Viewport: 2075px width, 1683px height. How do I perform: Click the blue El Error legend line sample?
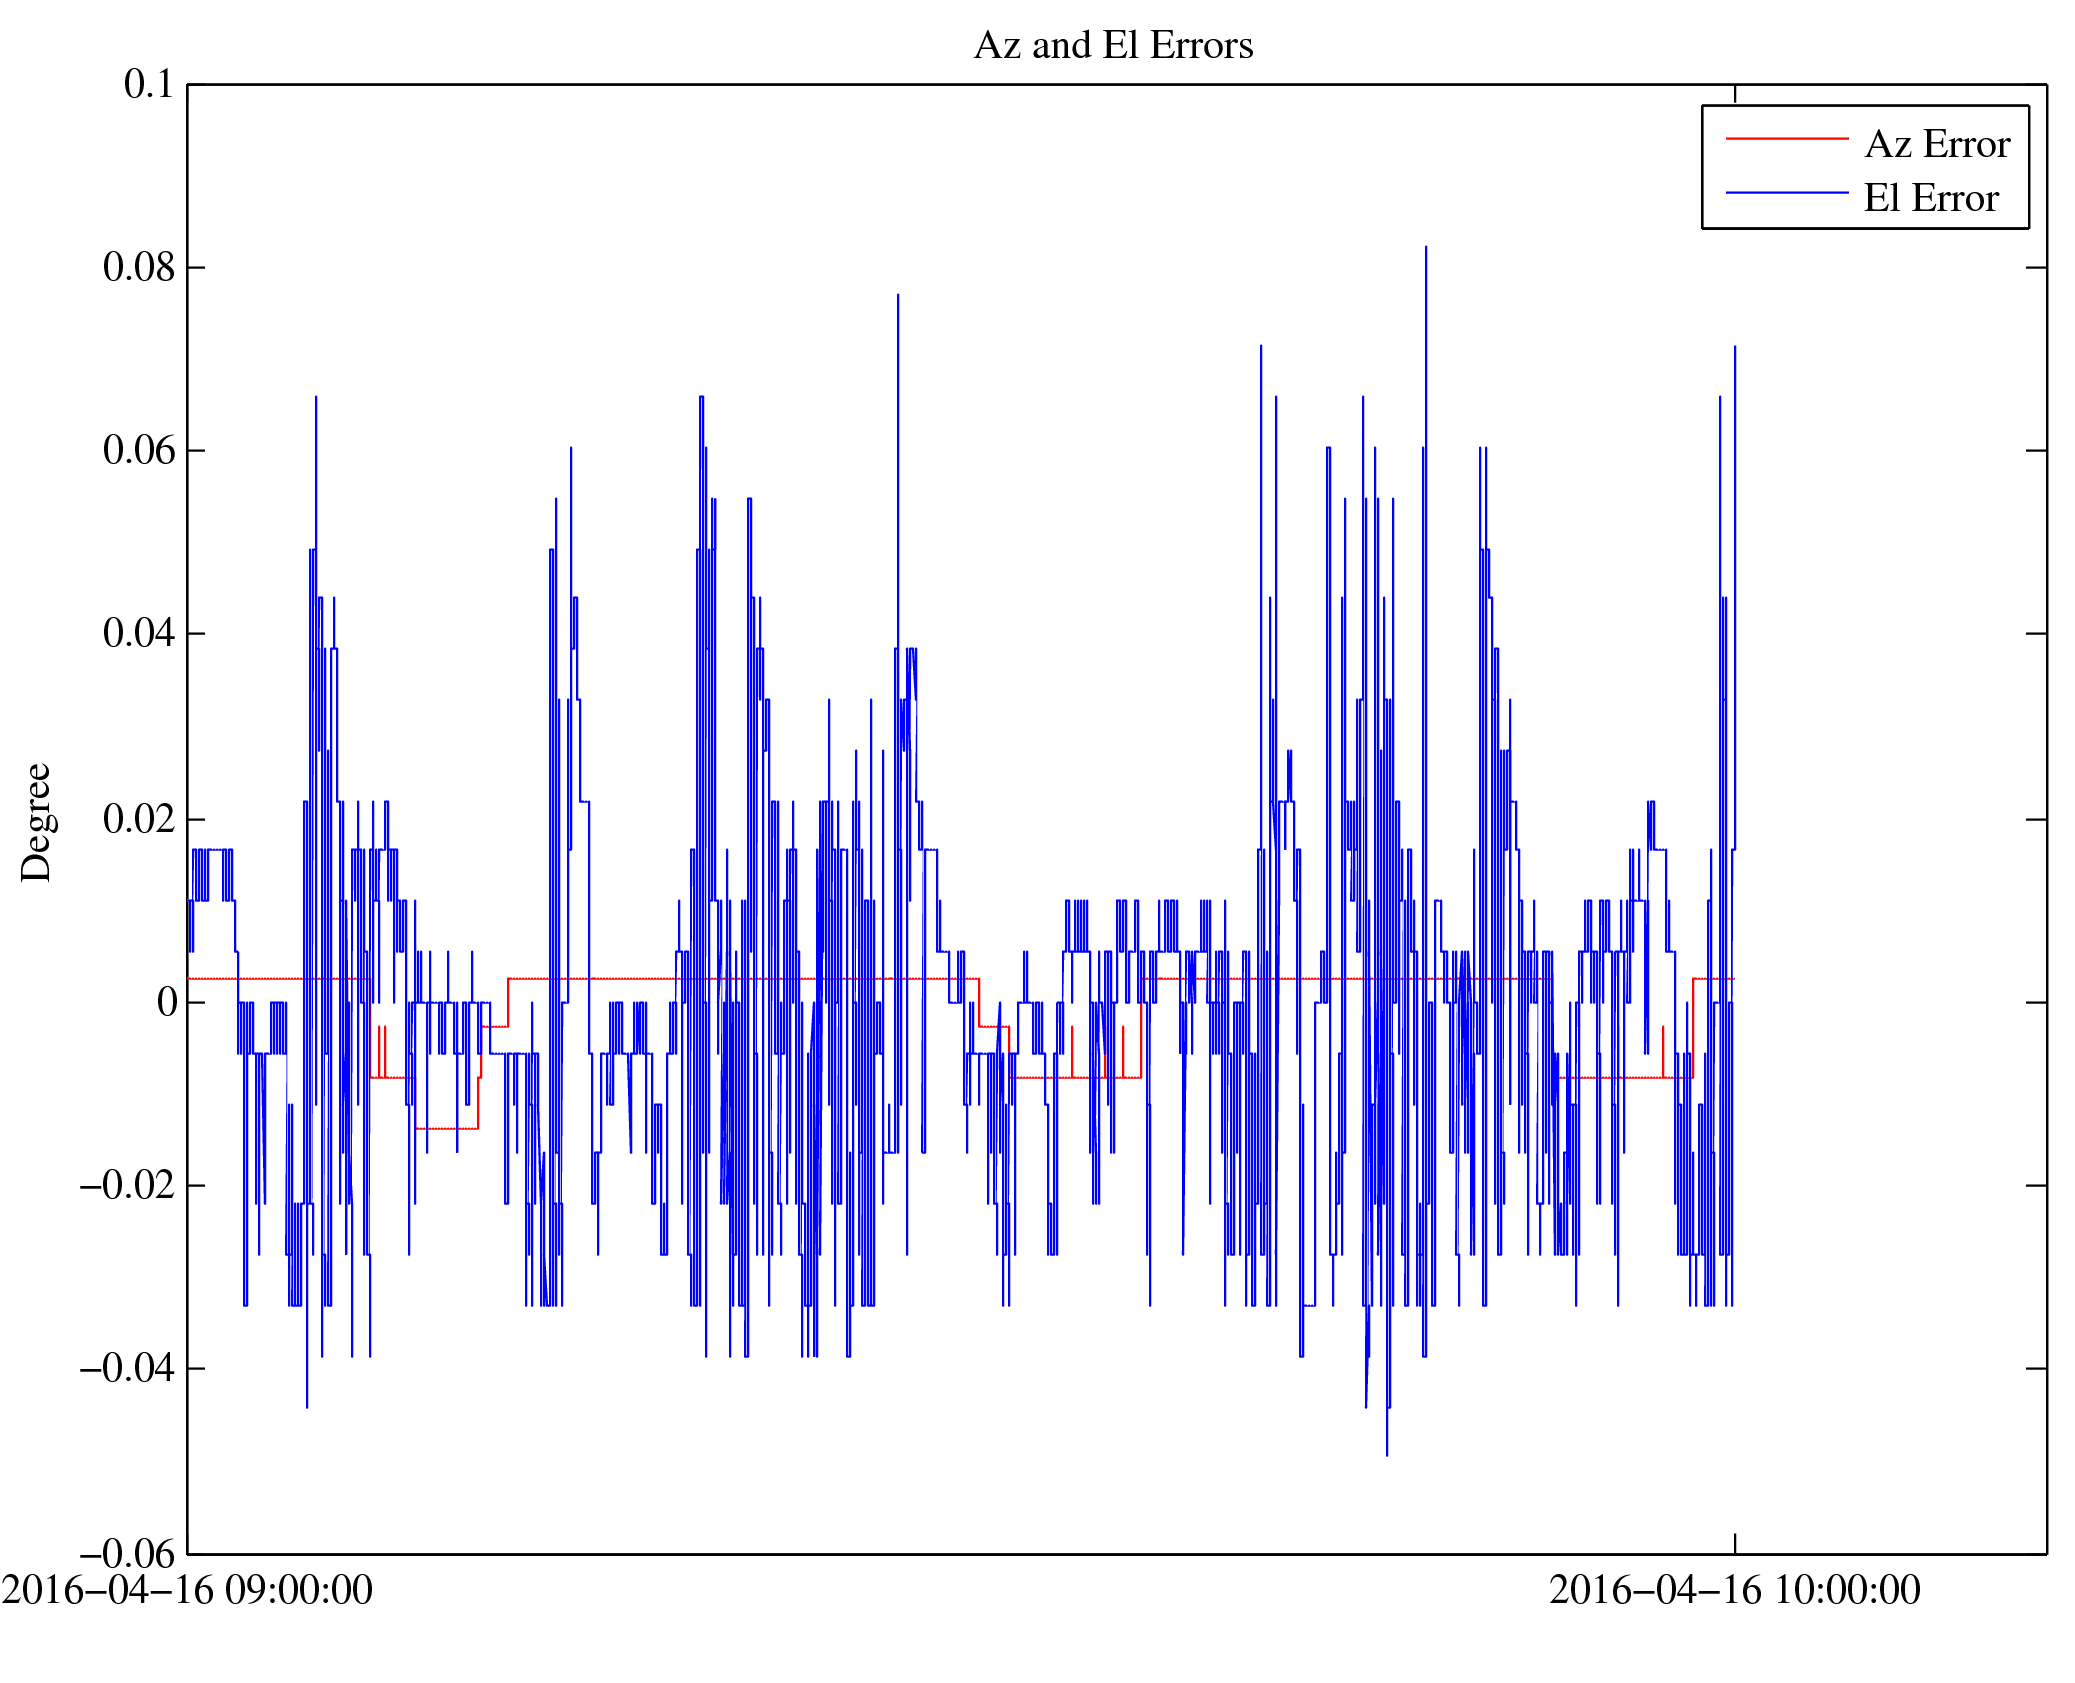(x=1786, y=192)
